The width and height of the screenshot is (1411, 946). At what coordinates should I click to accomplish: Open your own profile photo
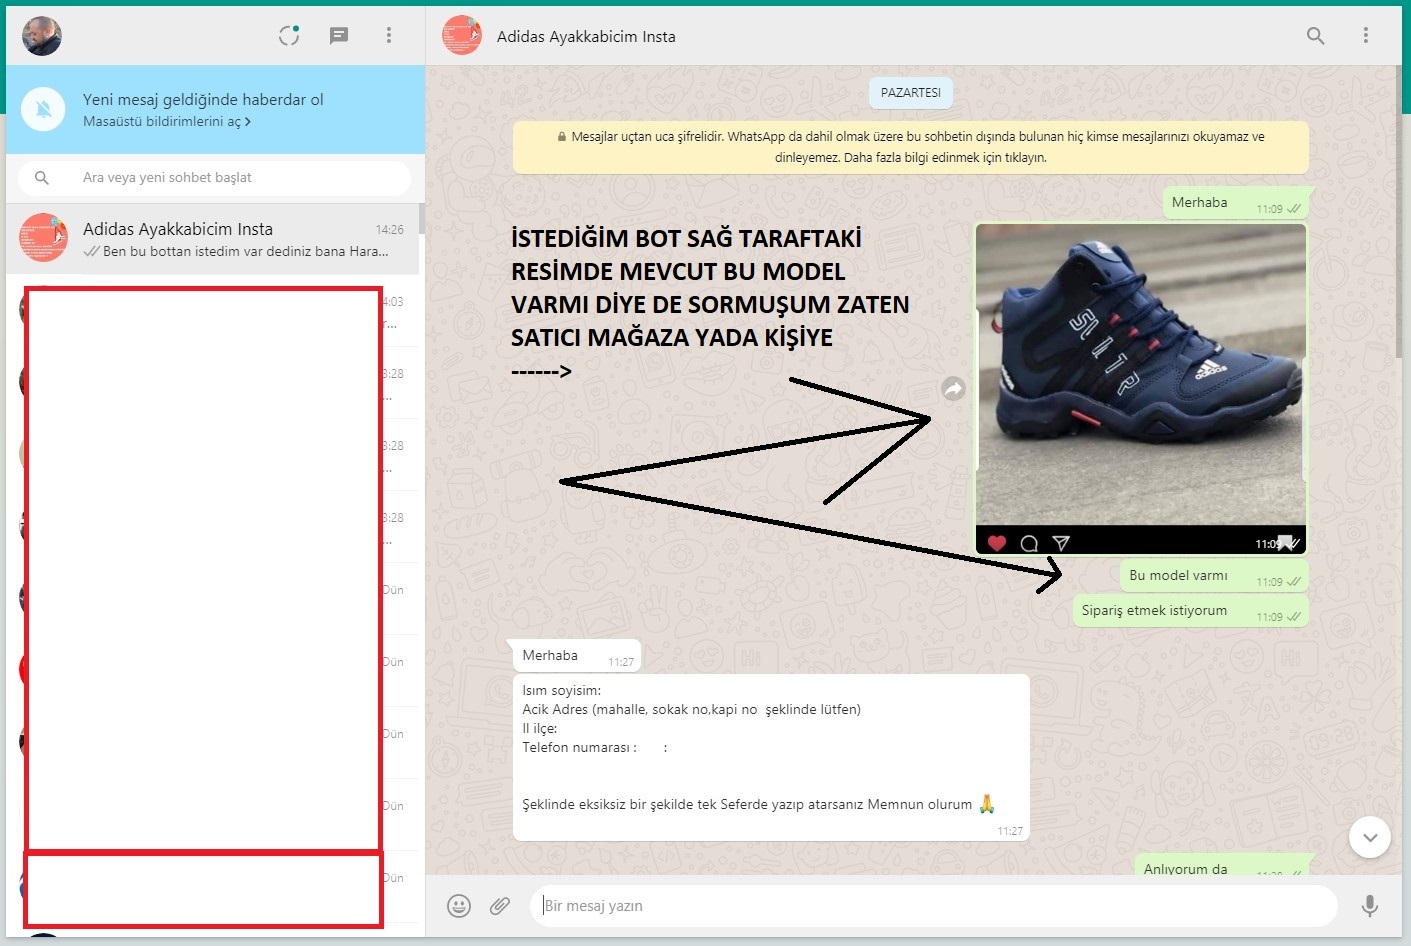(x=42, y=36)
